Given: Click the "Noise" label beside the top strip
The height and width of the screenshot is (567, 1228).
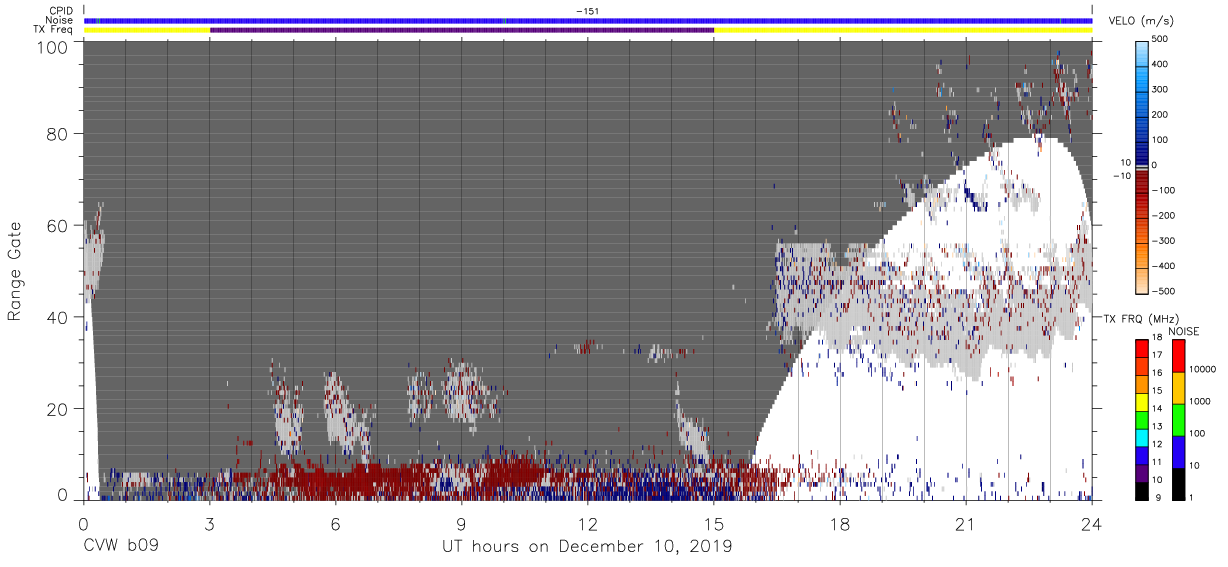Looking at the screenshot, I should click(61, 21).
